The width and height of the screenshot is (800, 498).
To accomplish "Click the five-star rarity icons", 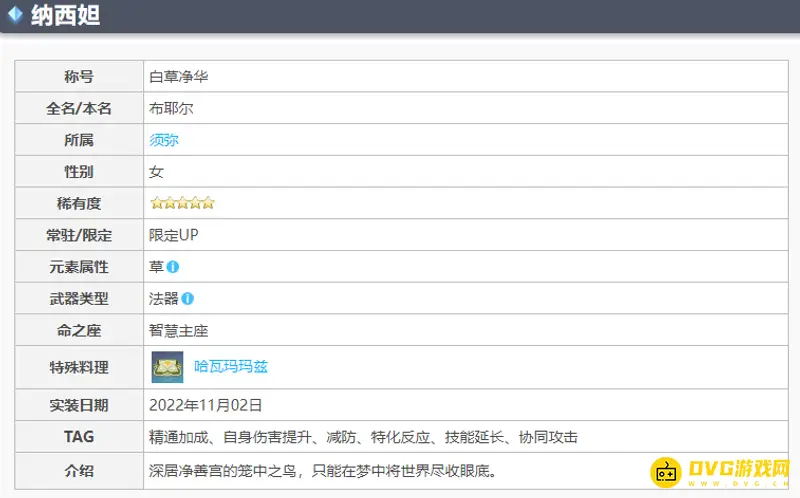I will pos(182,203).
